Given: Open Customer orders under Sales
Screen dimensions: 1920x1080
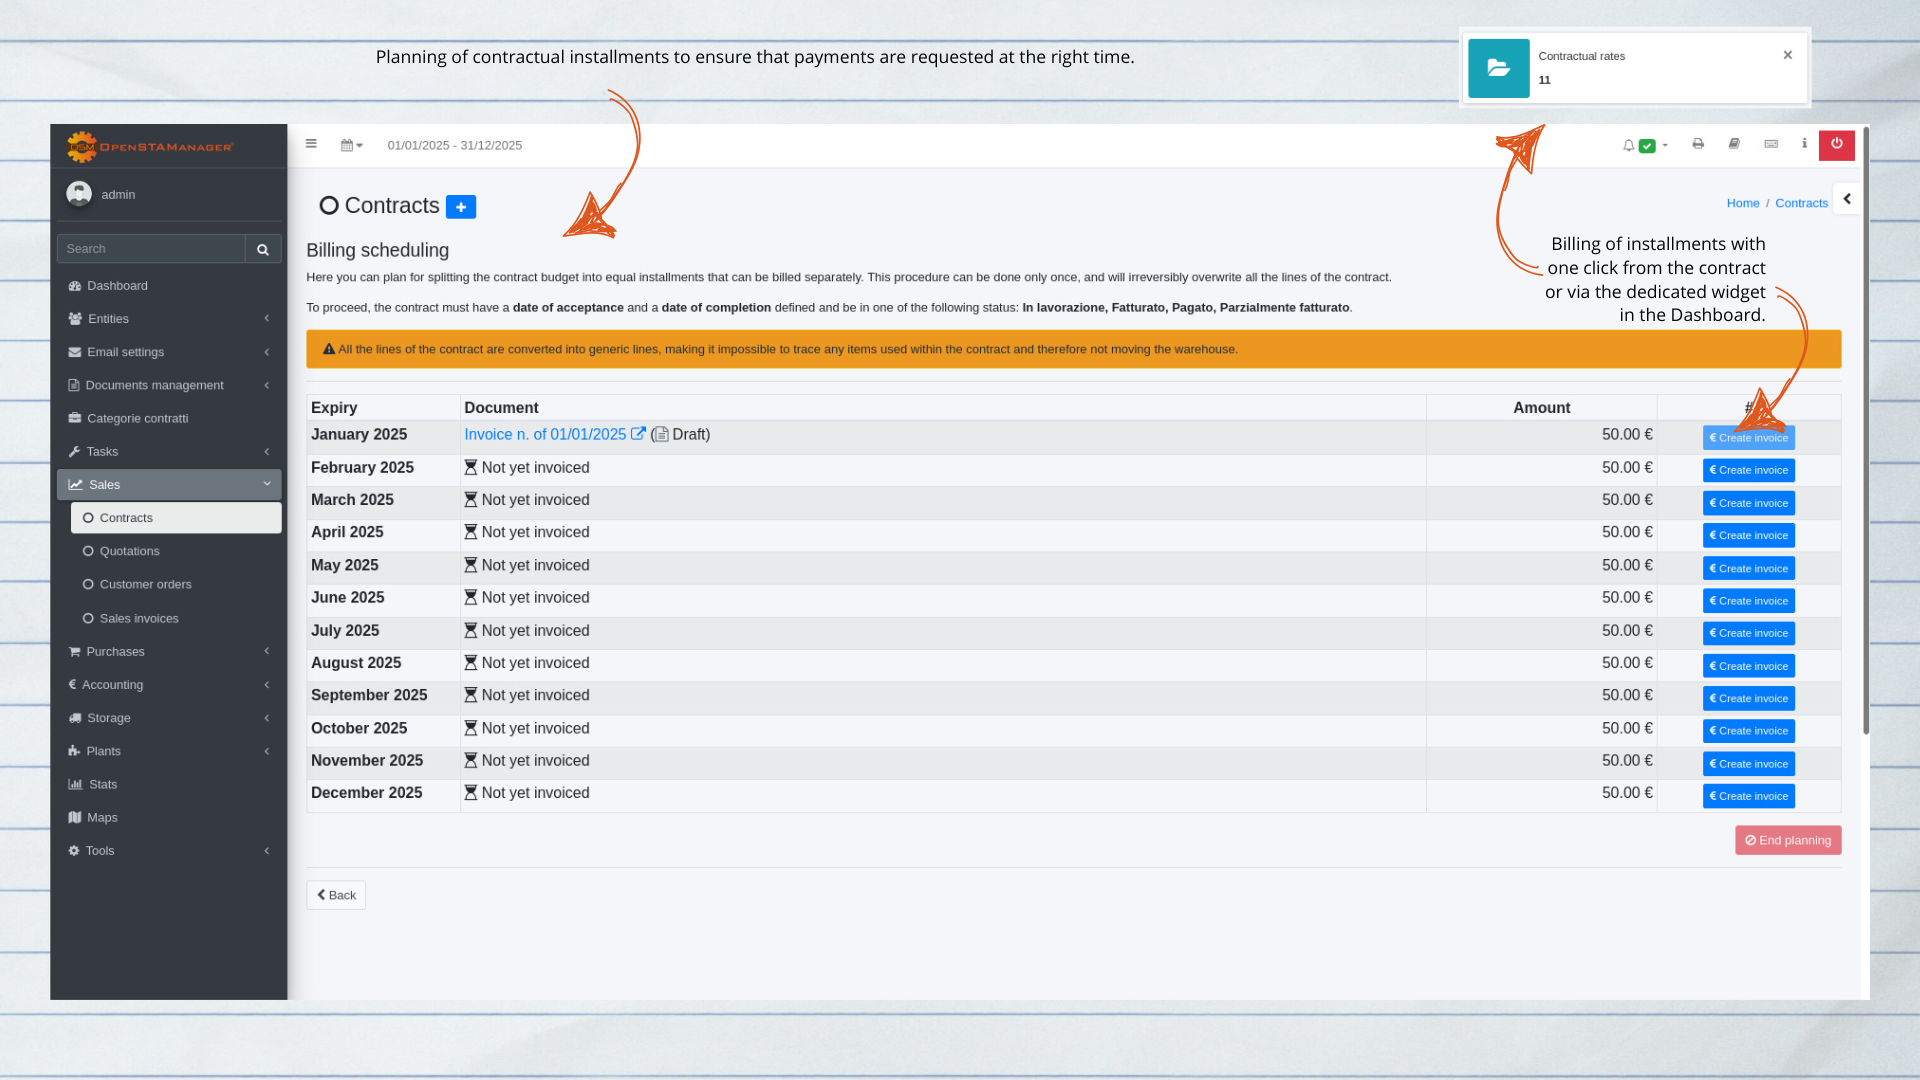Looking at the screenshot, I should coord(176,585).
